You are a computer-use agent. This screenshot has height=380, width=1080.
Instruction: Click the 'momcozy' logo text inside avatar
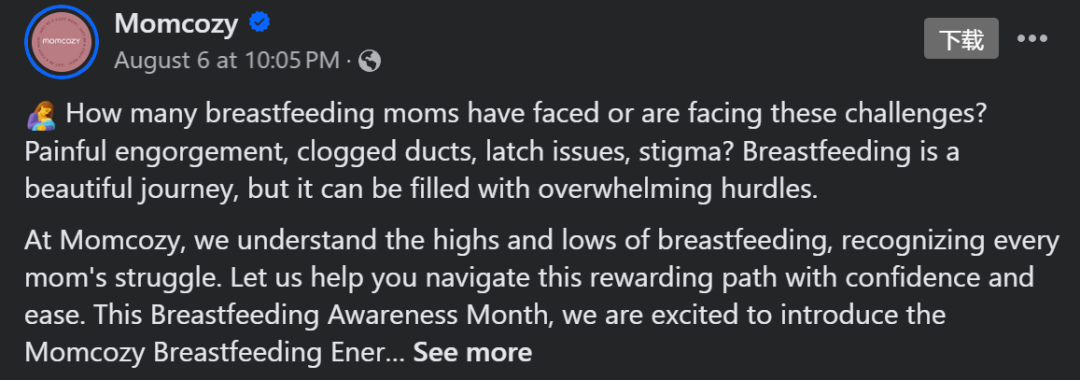61,41
